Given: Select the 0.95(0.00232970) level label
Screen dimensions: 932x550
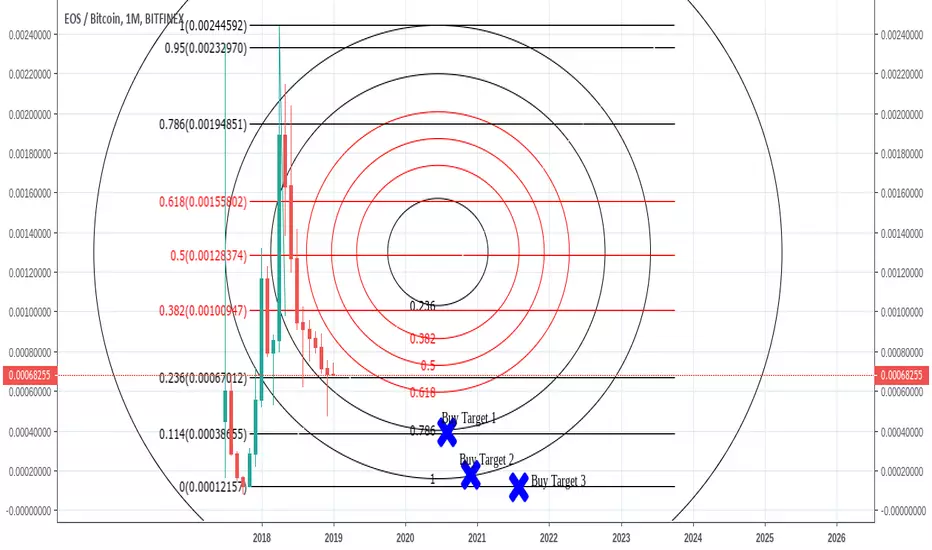Looking at the screenshot, I should pos(206,48).
